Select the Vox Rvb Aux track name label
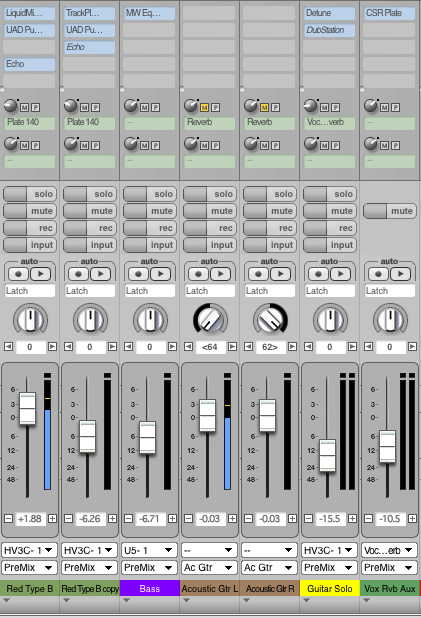The width and height of the screenshot is (421, 618). [389, 588]
